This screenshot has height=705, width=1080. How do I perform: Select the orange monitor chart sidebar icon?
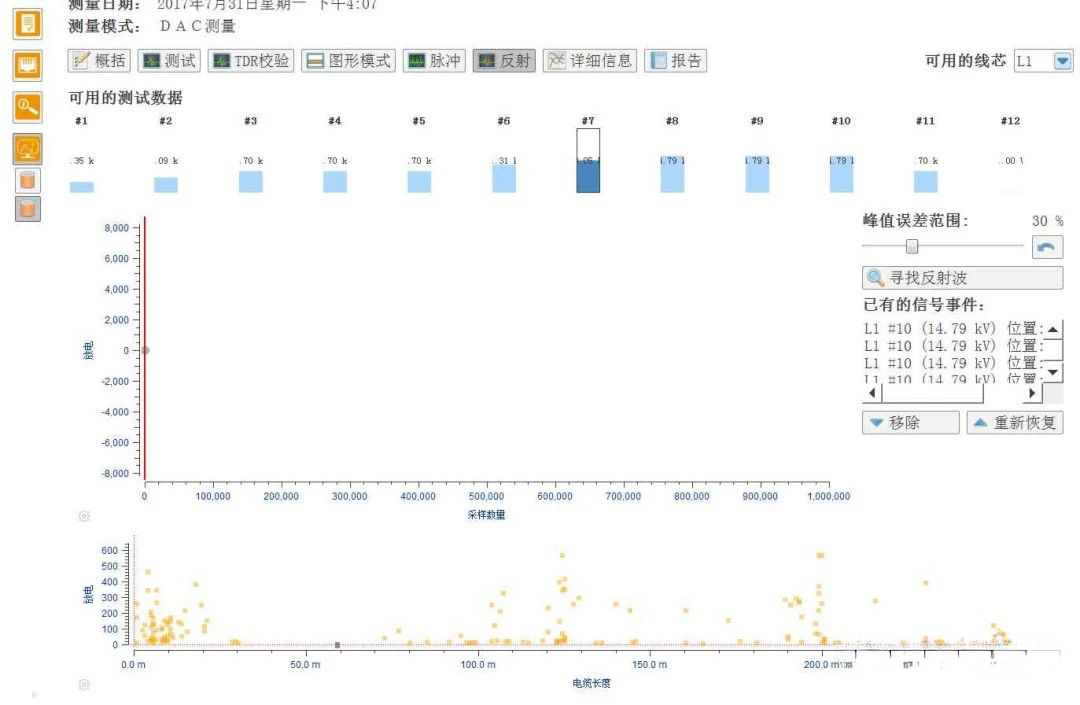click(28, 149)
